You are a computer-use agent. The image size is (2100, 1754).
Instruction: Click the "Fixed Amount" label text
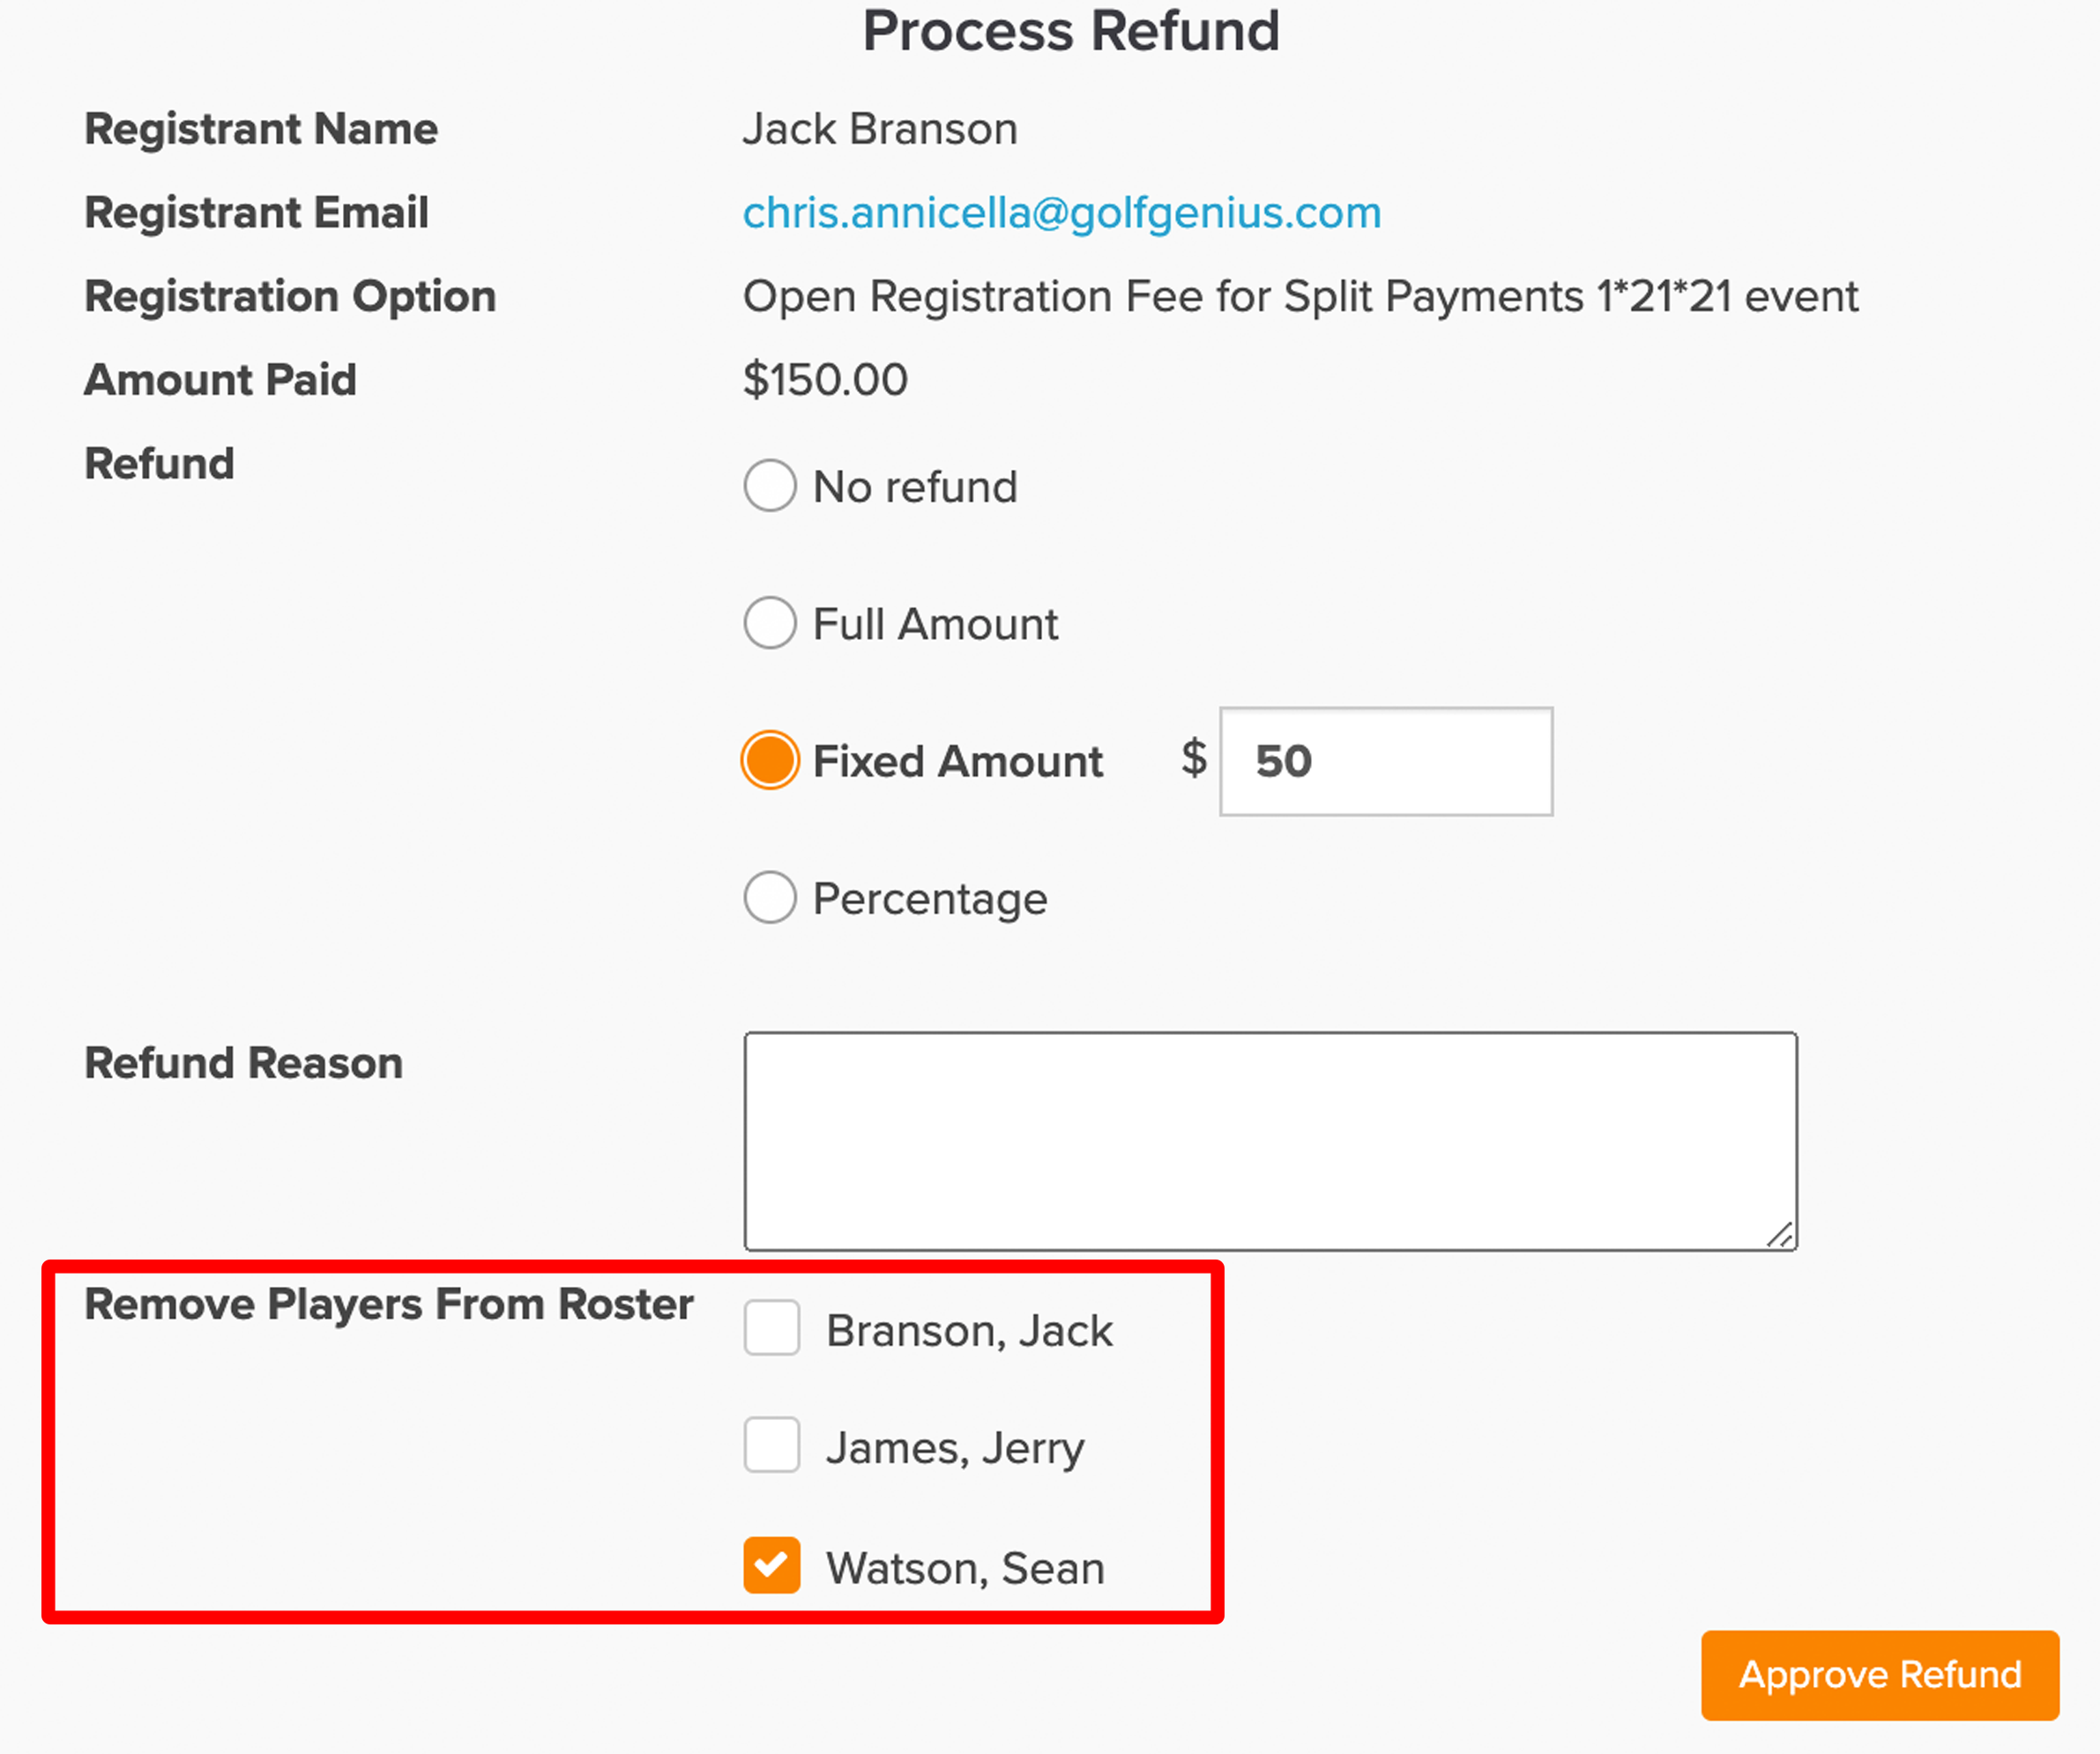[958, 761]
